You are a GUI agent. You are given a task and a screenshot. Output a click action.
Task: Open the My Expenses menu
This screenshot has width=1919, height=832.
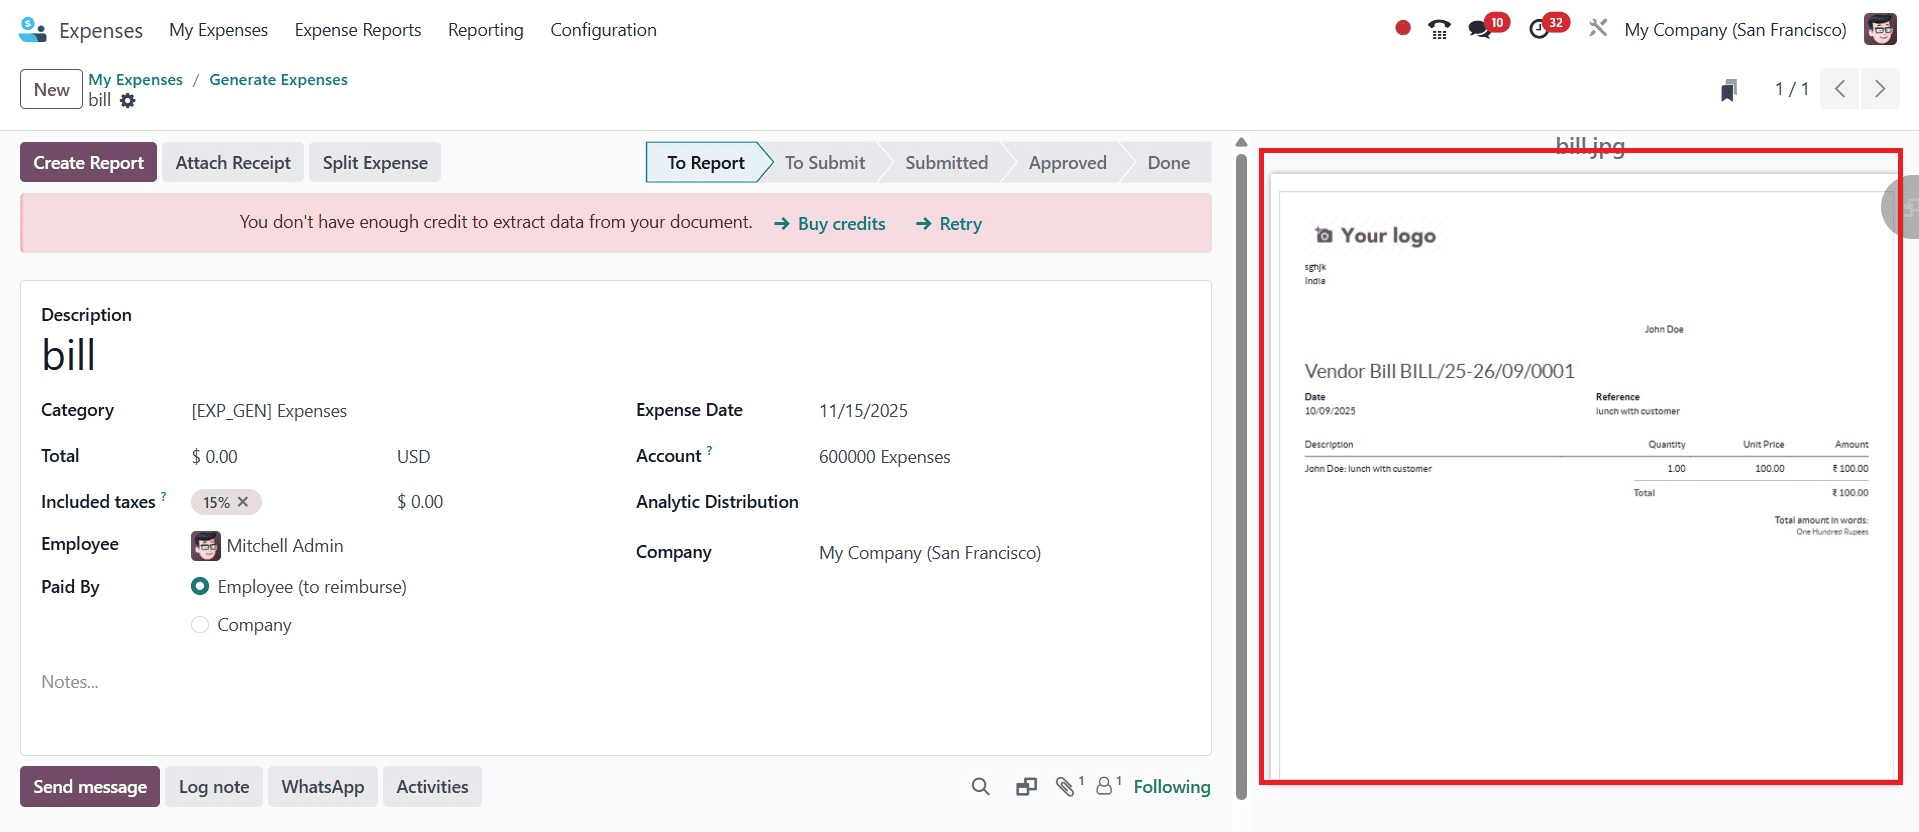click(x=218, y=30)
